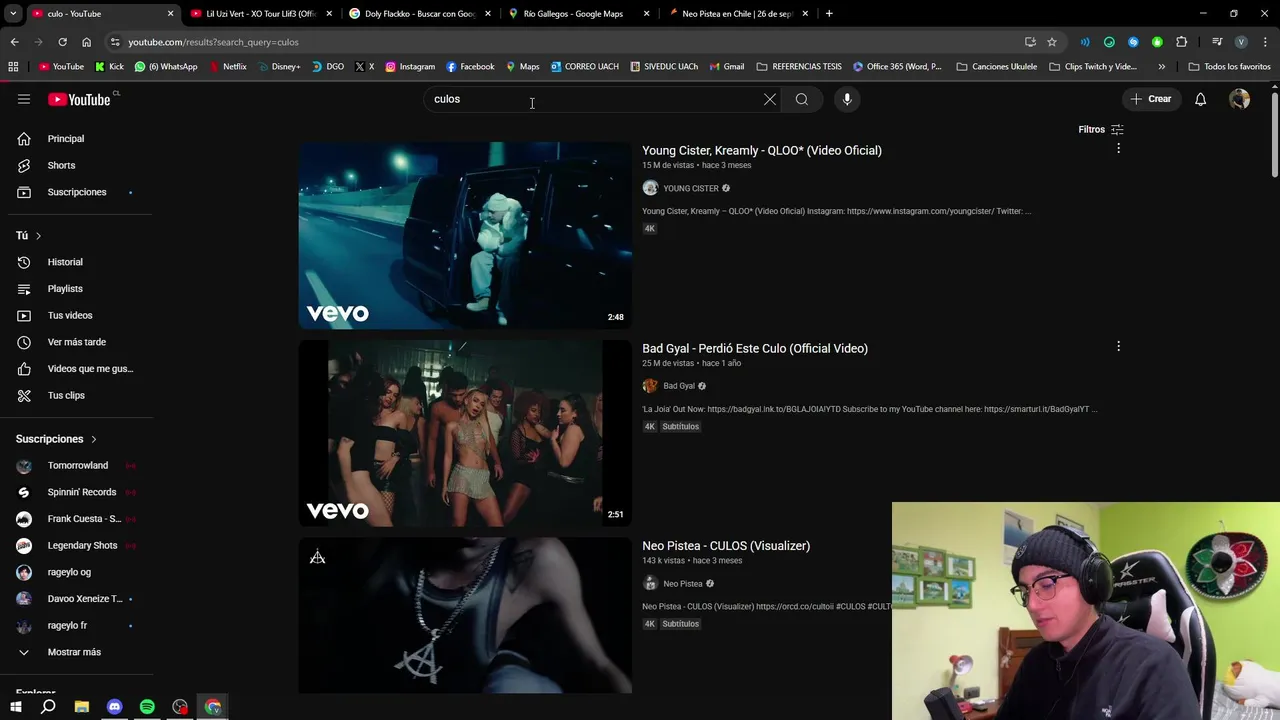Start voice search with microphone icon
The width and height of the screenshot is (1280, 720).
tap(847, 99)
